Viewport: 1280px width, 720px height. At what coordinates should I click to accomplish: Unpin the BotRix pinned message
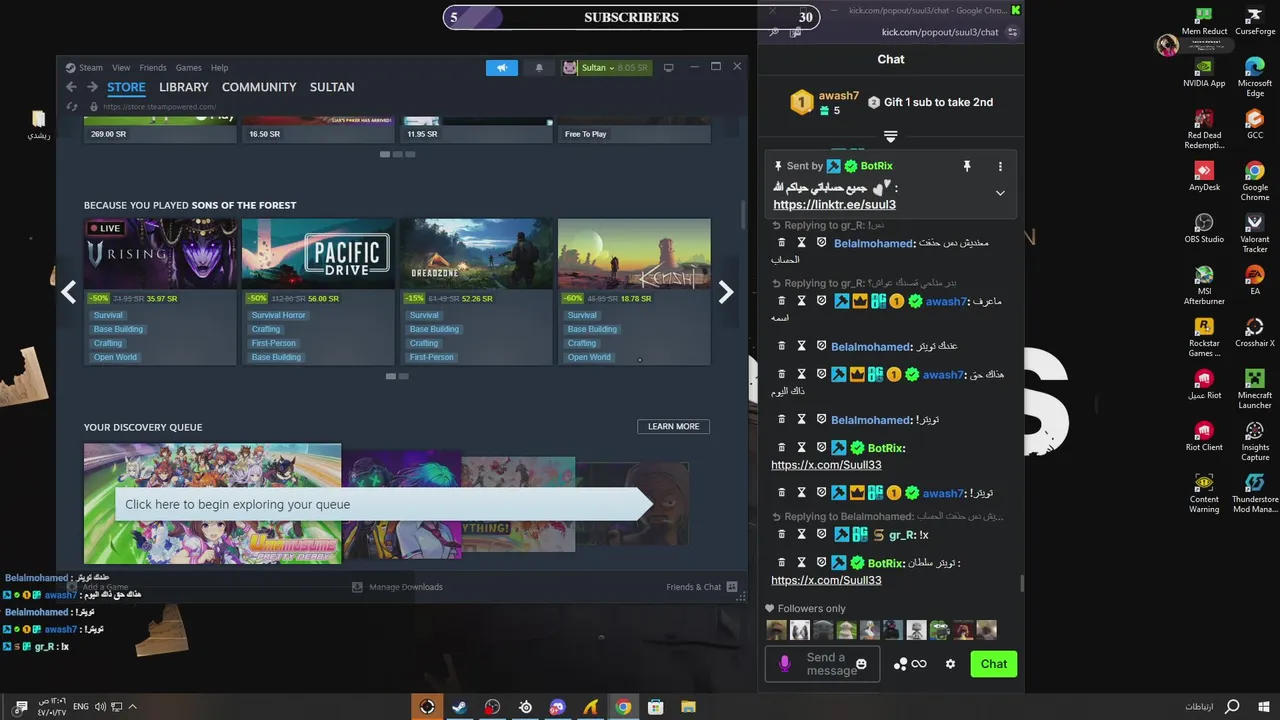tap(967, 166)
